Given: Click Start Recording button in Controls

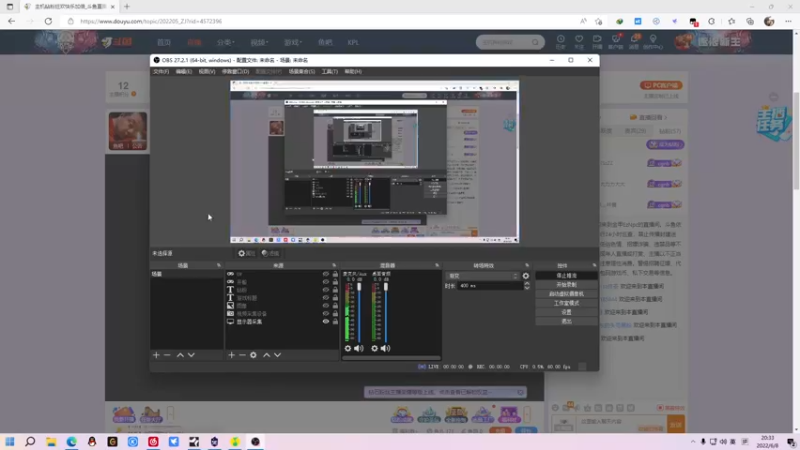Looking at the screenshot, I should pos(566,285).
